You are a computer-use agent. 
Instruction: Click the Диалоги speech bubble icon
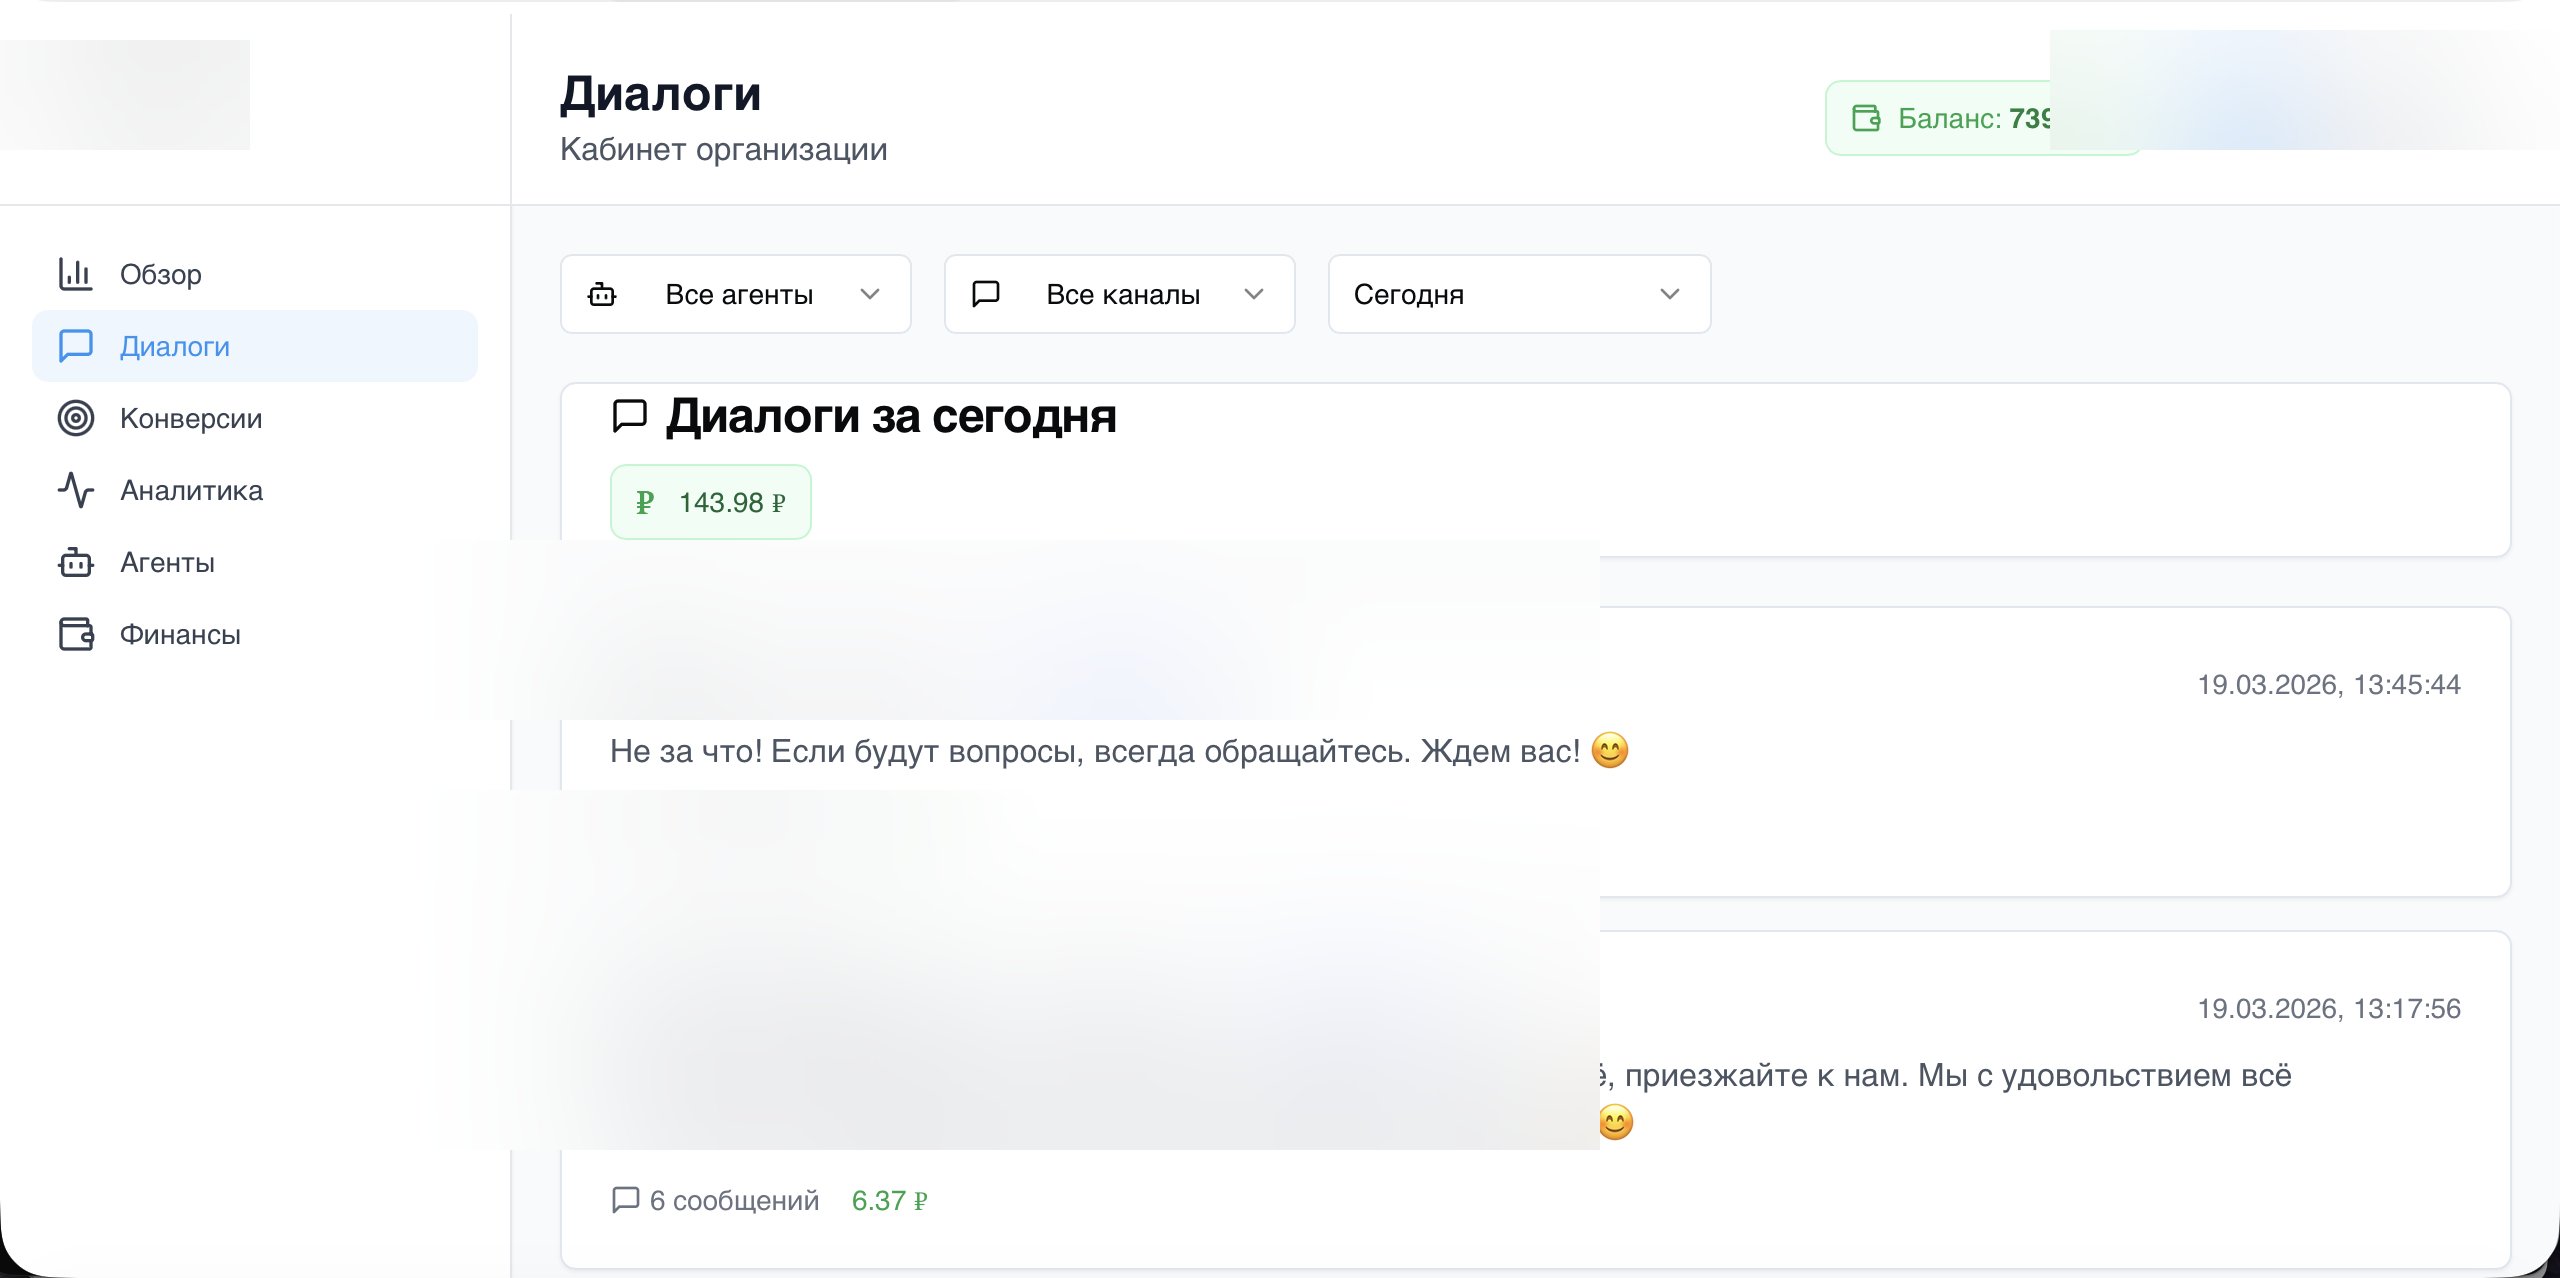pyautogui.click(x=77, y=346)
